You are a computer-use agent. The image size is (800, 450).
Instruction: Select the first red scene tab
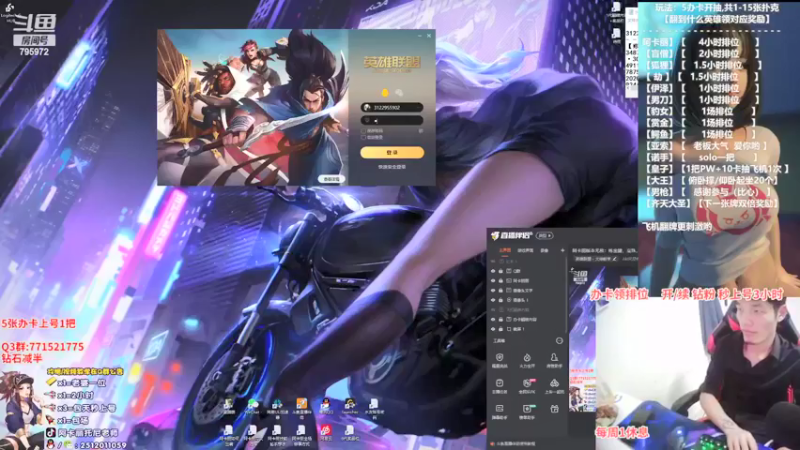point(505,250)
